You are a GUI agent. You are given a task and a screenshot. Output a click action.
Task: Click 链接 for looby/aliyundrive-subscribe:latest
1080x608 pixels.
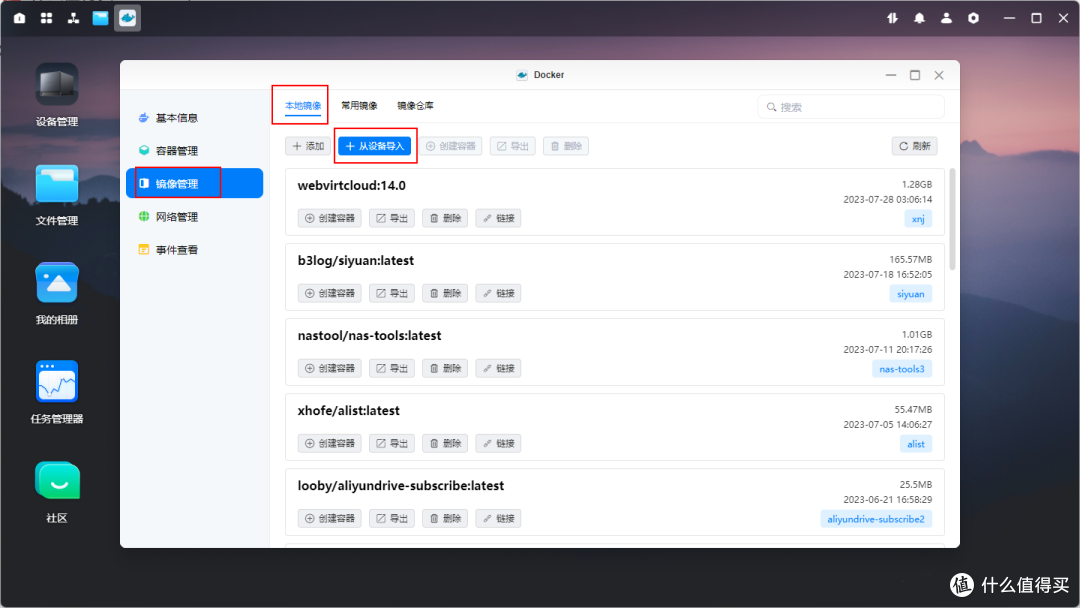[x=498, y=518]
